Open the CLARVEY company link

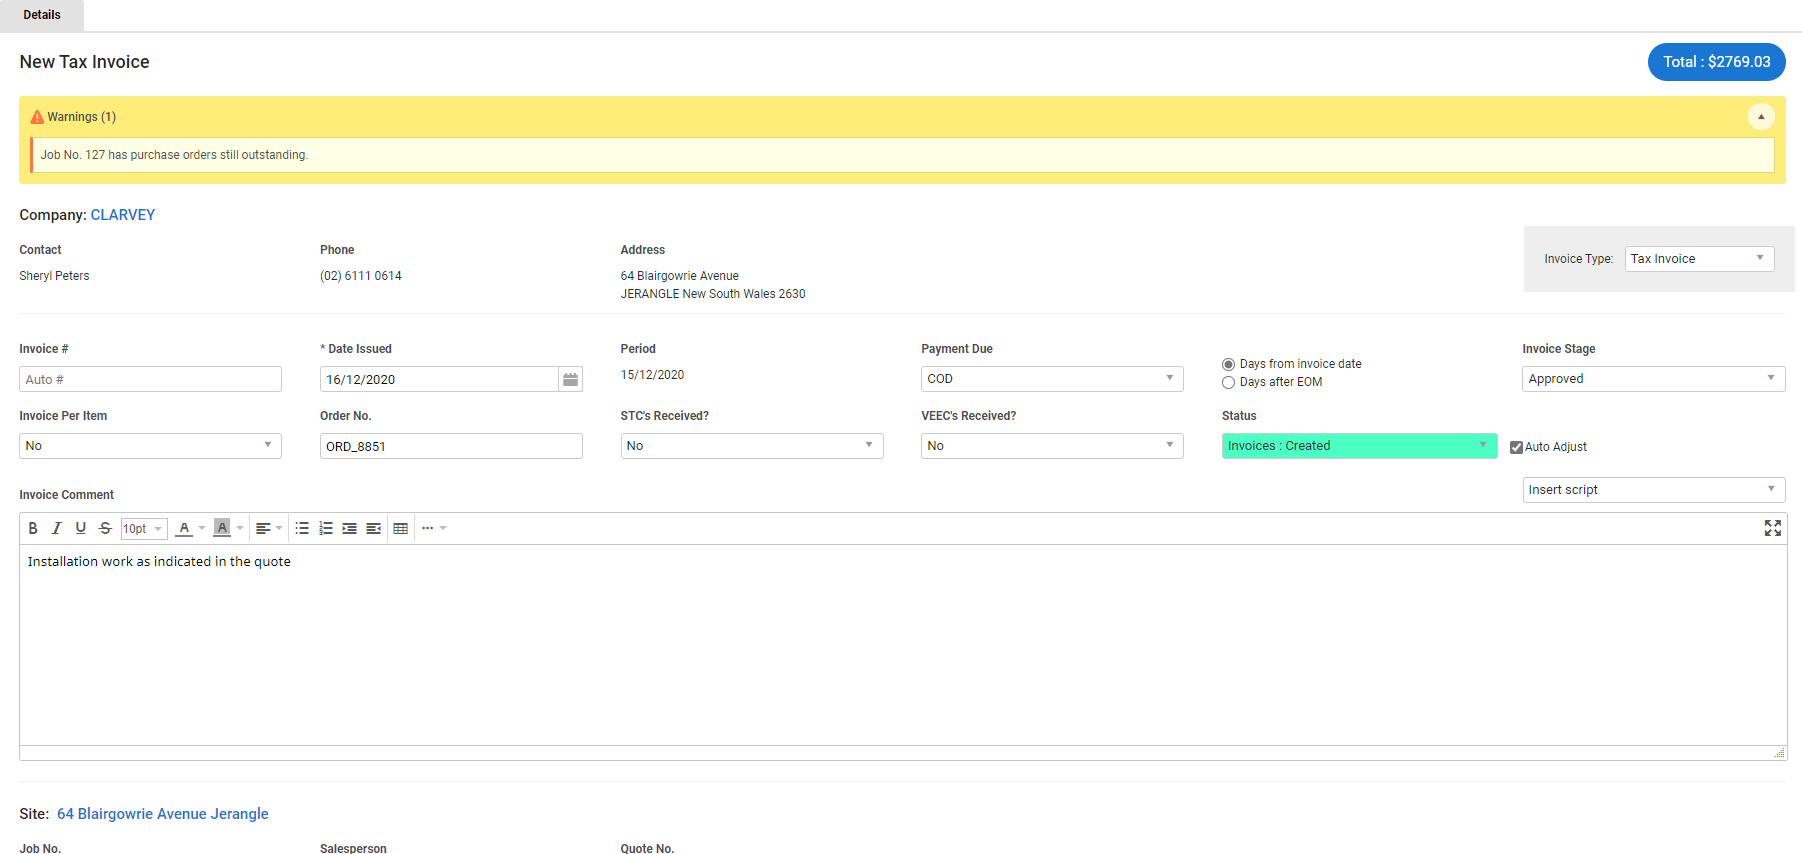(x=123, y=215)
